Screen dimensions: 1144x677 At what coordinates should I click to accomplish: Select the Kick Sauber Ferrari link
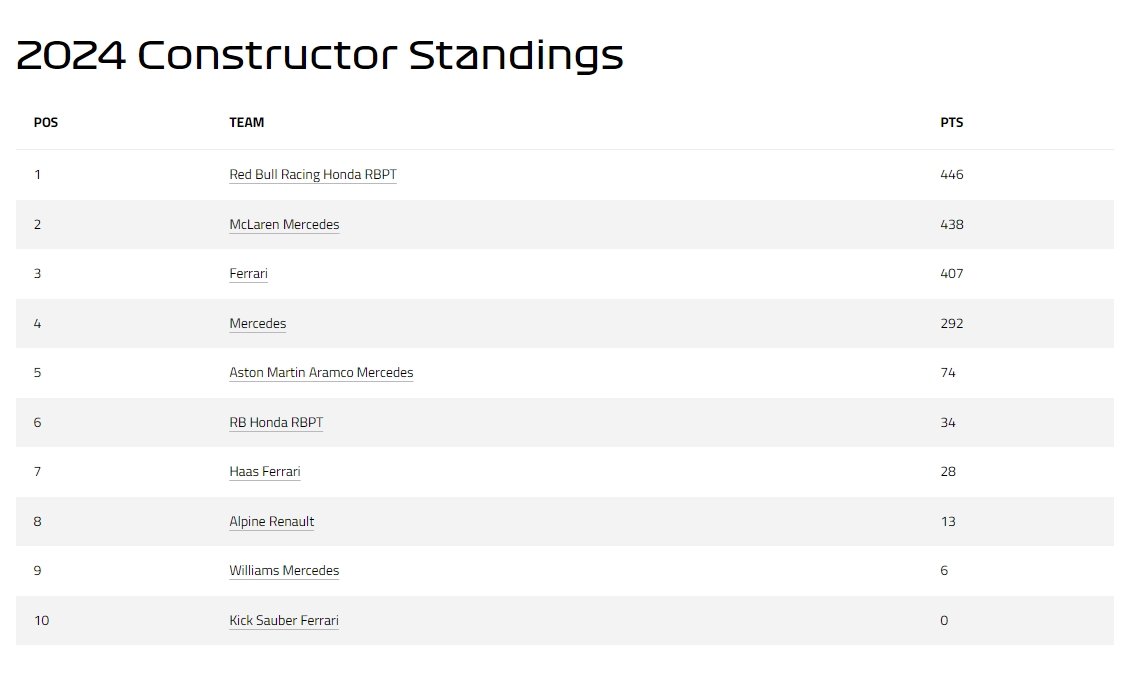point(284,620)
